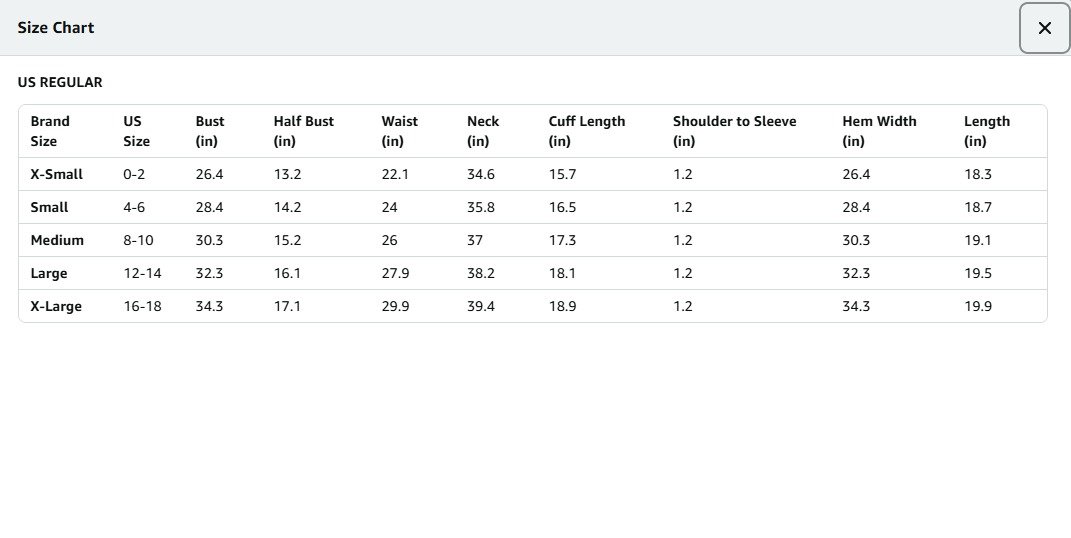Select the Cuff Length (in) header
The width and height of the screenshot is (1071, 538).
587,131
